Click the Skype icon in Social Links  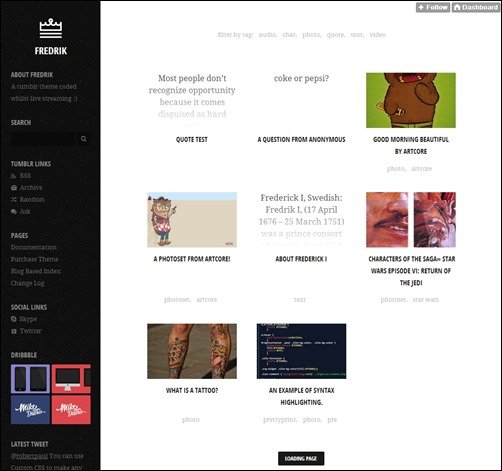coord(14,319)
